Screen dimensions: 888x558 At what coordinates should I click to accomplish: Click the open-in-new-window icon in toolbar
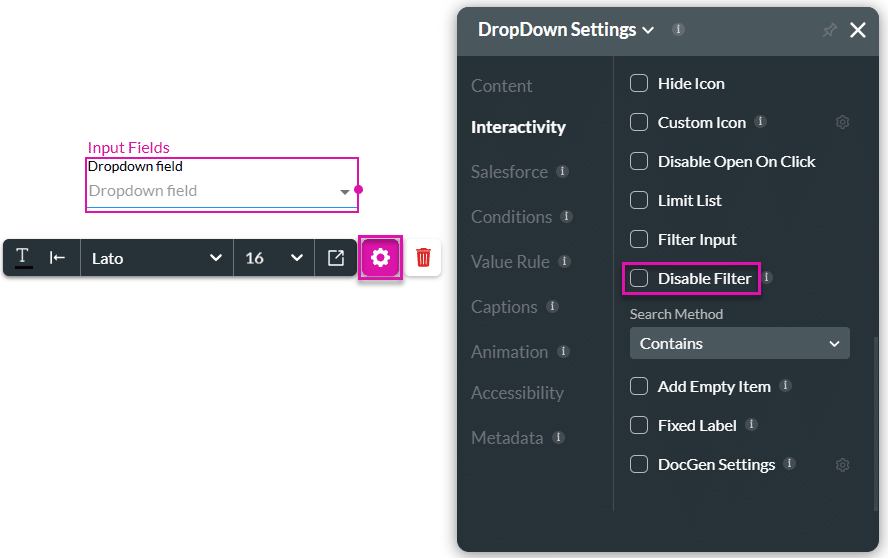[x=336, y=258]
